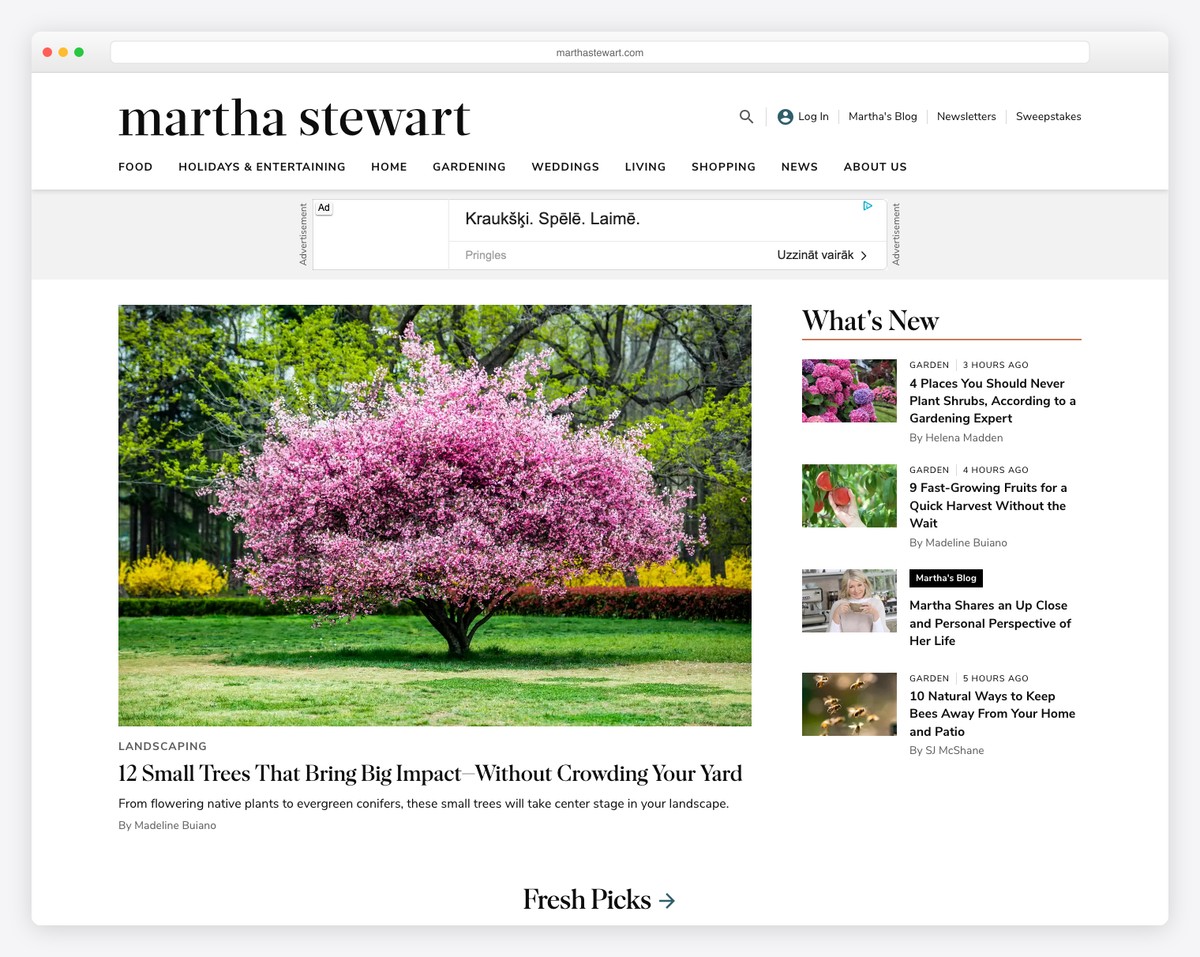Viewport: 1200px width, 957px height.
Task: Click the AdChoices icon on the ad
Action: point(866,205)
